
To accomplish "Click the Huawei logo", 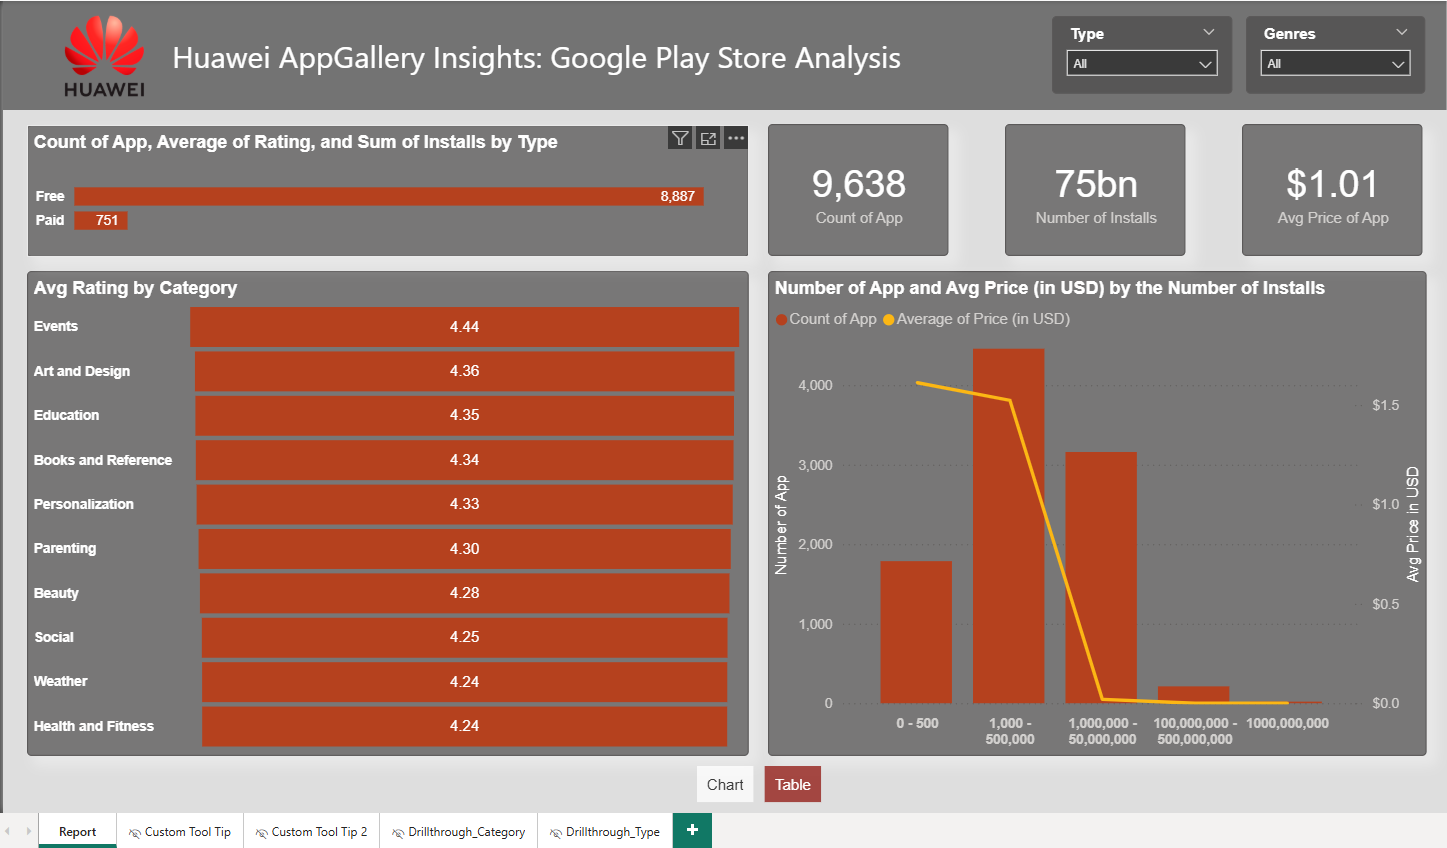I will tap(104, 57).
